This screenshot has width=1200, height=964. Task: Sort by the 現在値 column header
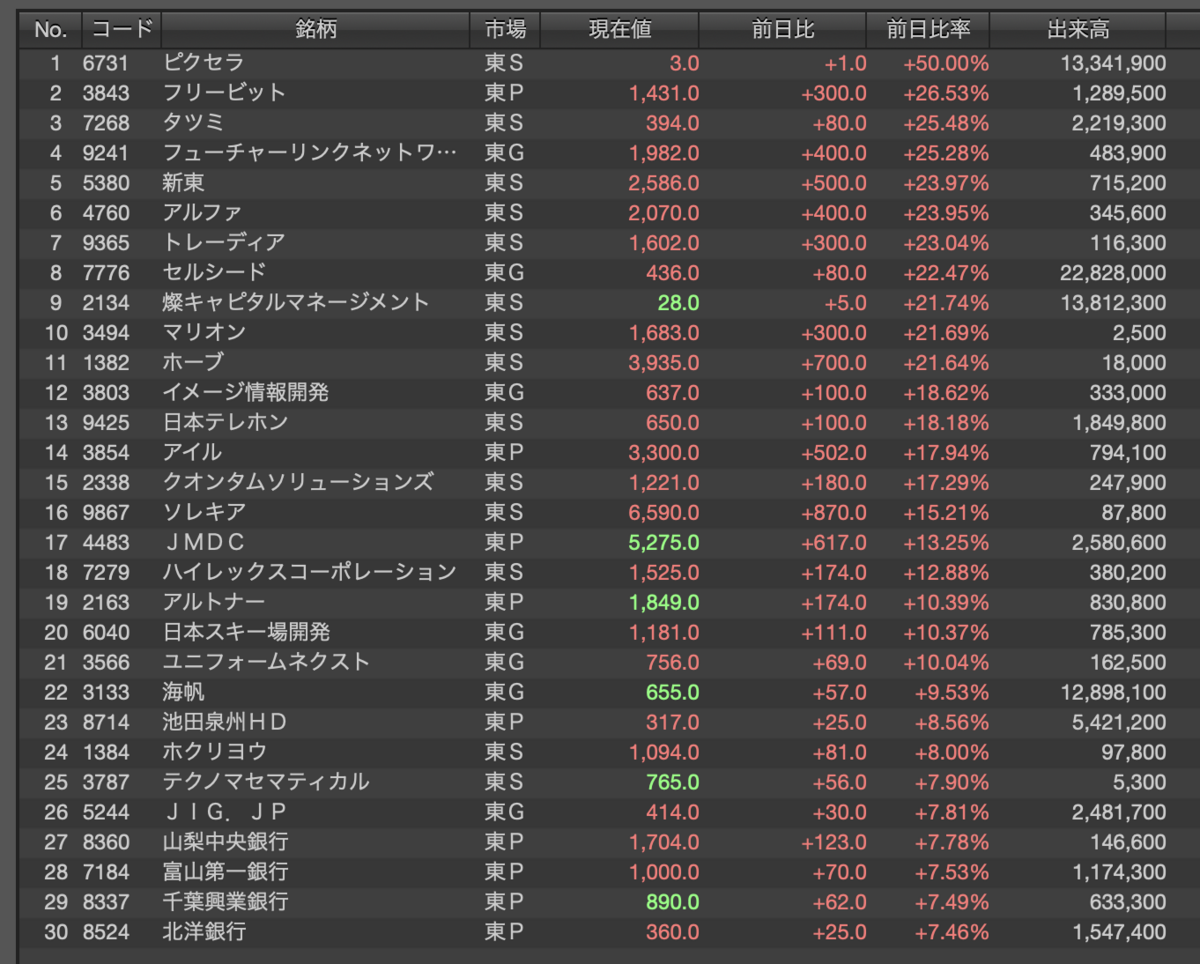click(x=620, y=30)
